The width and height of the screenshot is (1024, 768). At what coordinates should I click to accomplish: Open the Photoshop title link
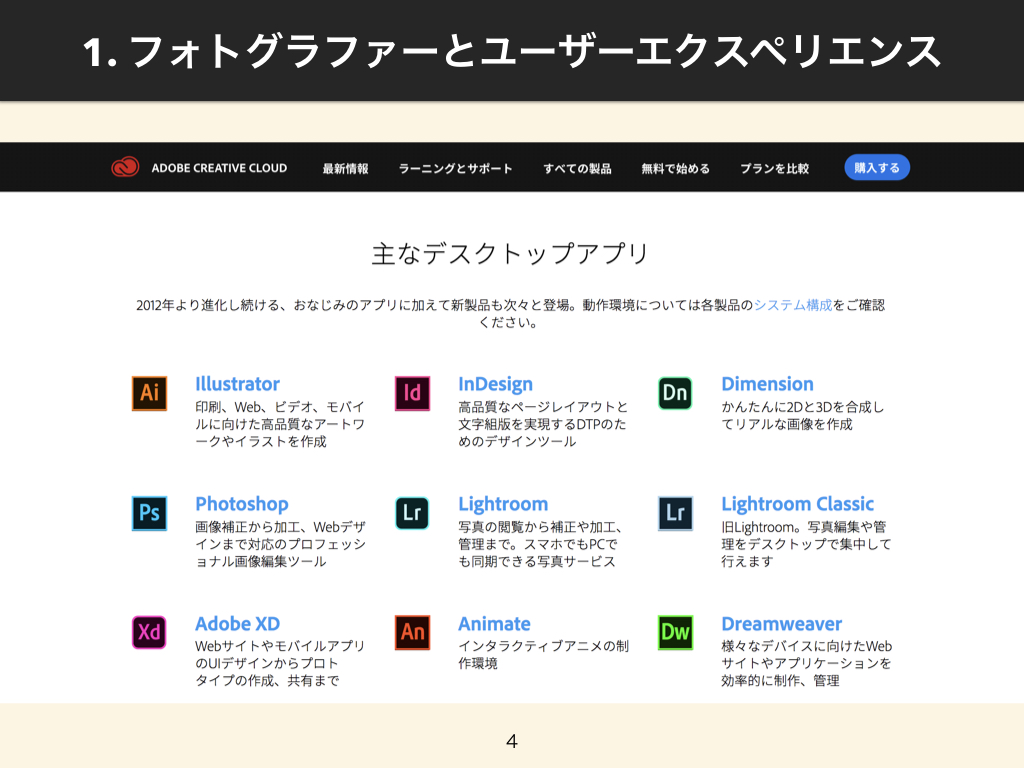point(242,504)
